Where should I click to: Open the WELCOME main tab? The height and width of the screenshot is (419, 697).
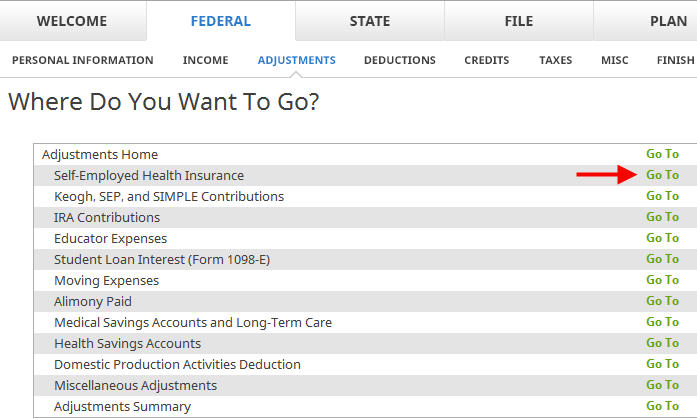coord(72,21)
